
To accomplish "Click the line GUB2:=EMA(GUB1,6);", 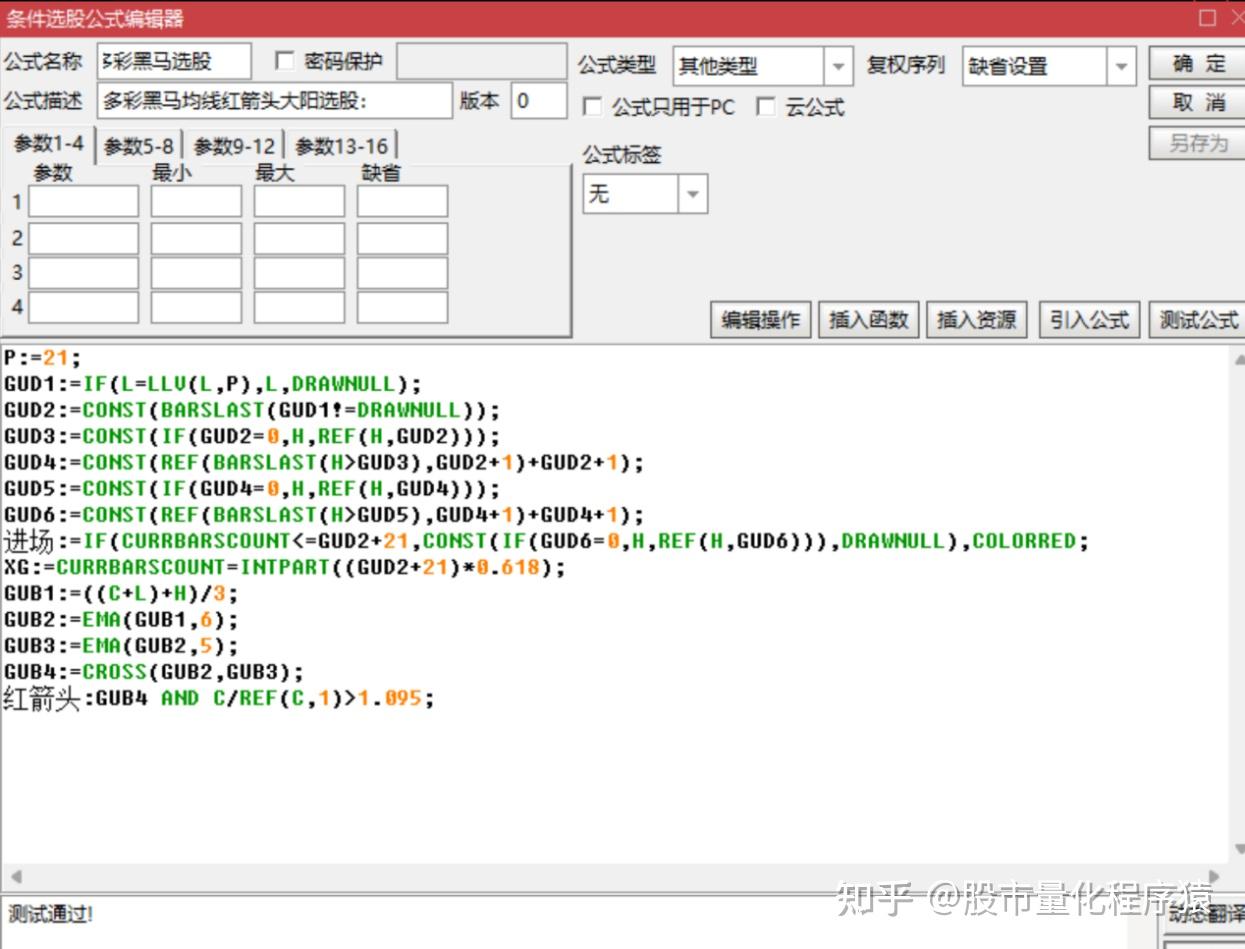I will click(x=120, y=620).
